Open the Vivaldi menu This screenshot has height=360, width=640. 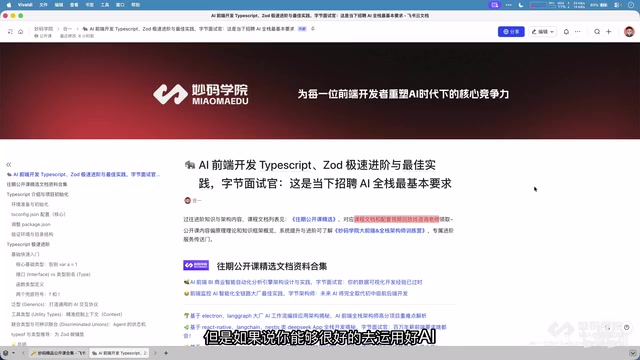(25, 5)
